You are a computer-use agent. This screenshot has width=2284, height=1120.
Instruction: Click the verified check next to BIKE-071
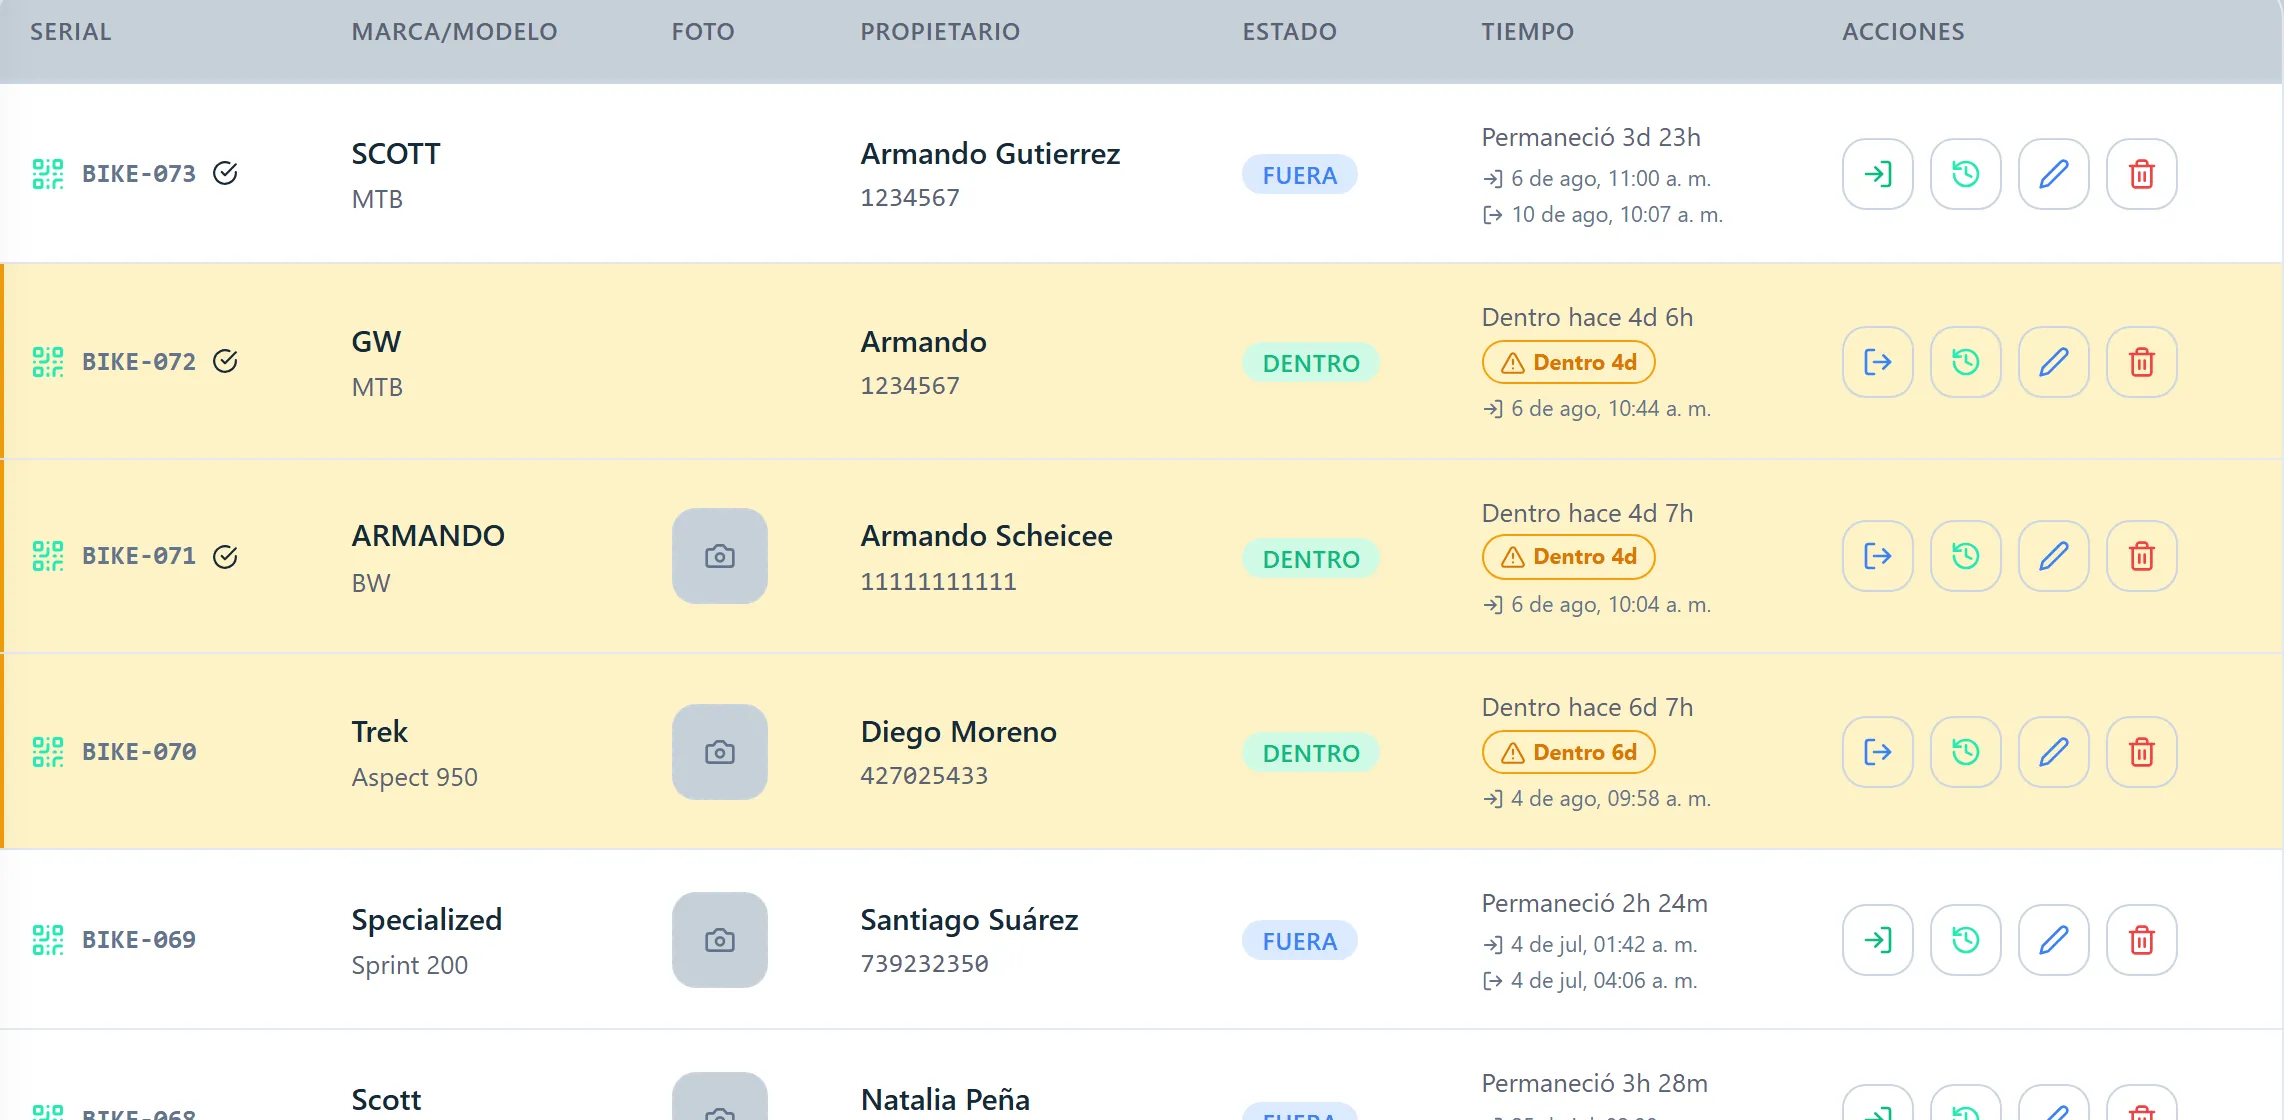pyautogui.click(x=225, y=556)
